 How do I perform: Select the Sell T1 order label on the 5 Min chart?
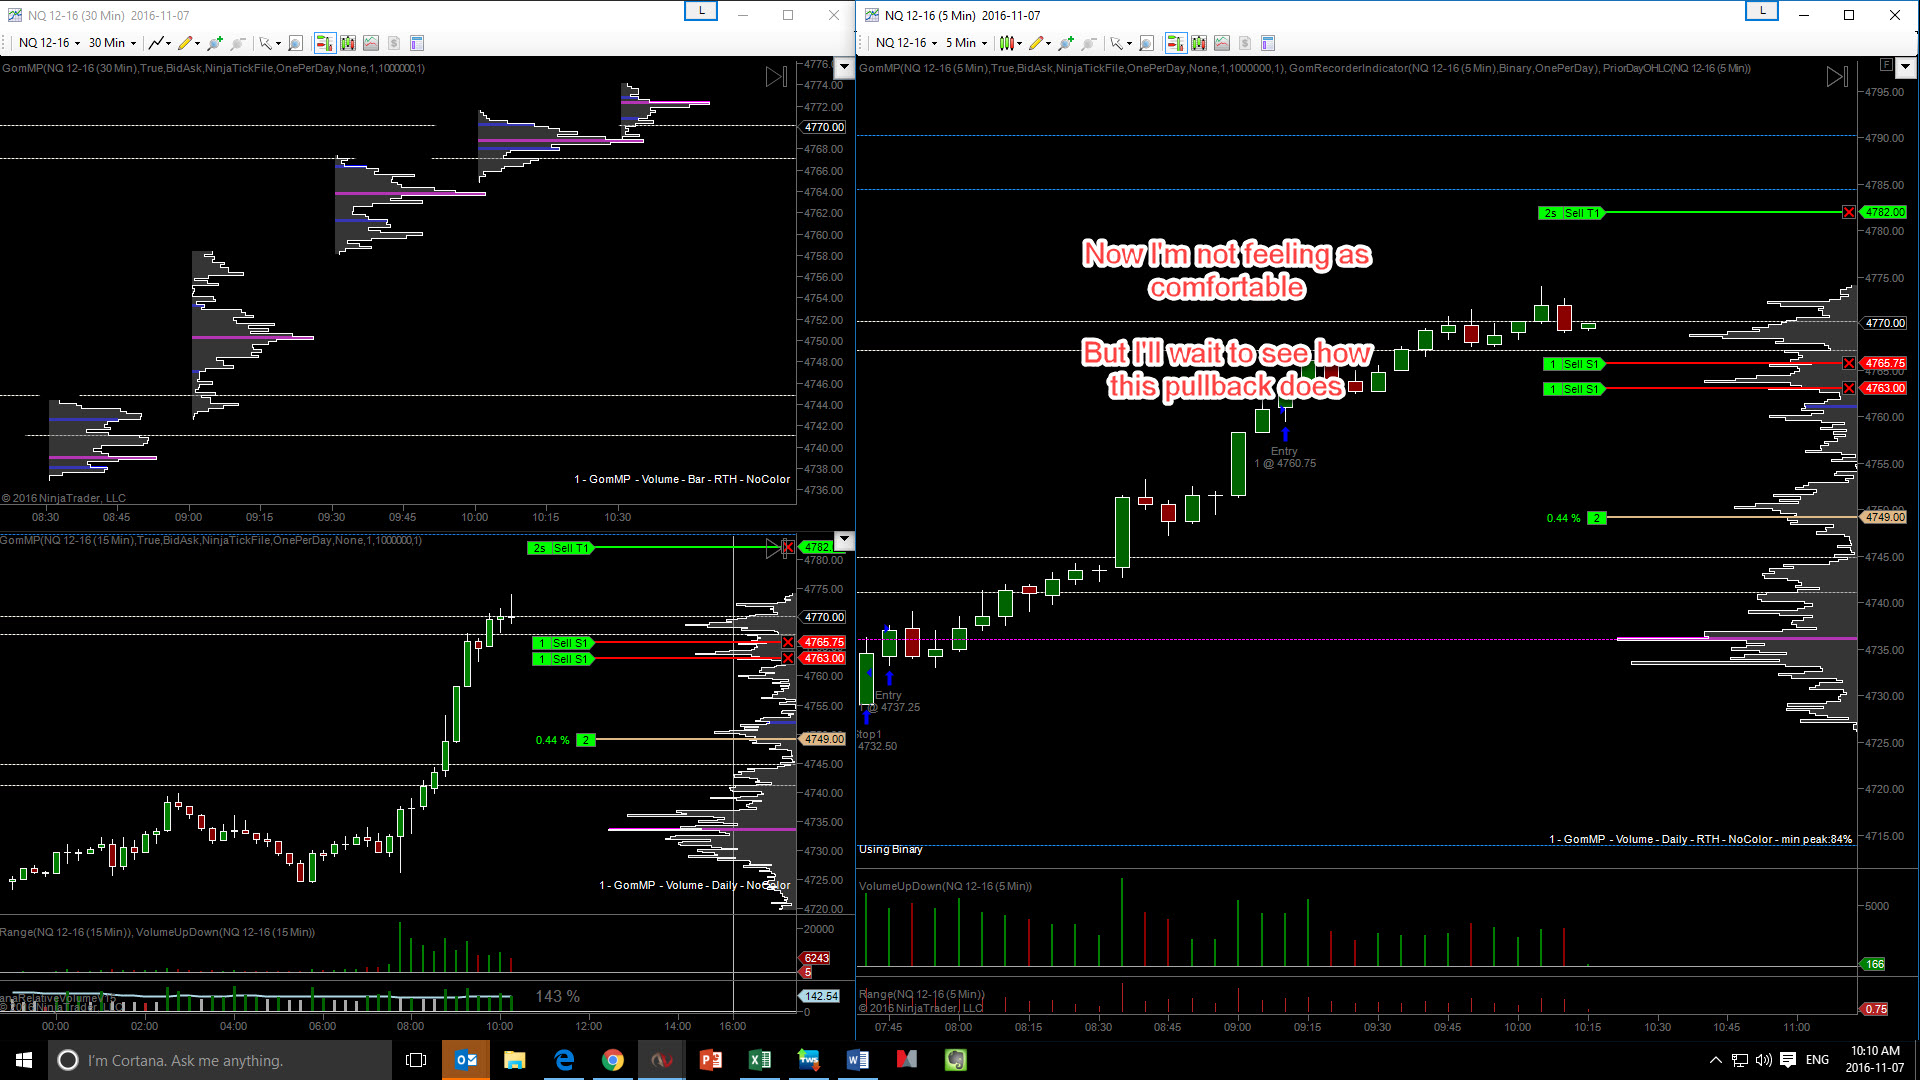pyautogui.click(x=1571, y=213)
